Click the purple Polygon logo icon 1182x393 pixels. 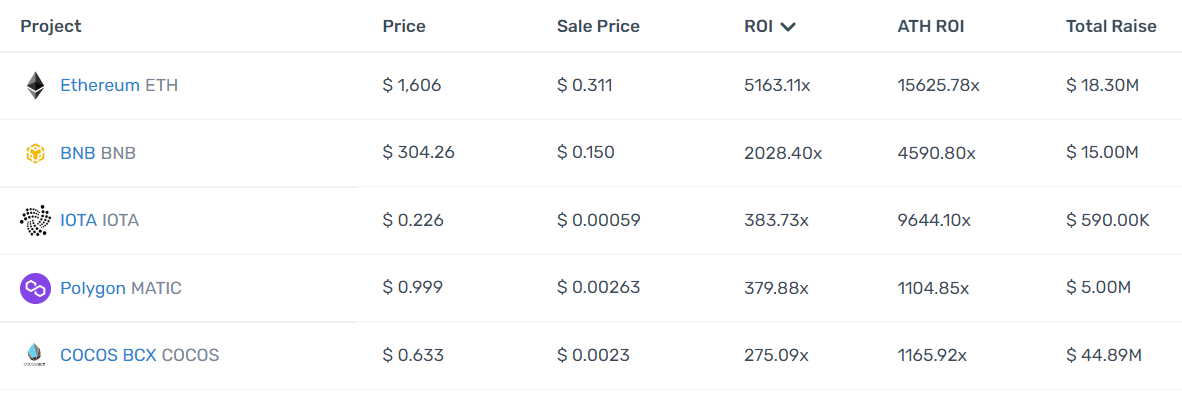click(x=35, y=288)
